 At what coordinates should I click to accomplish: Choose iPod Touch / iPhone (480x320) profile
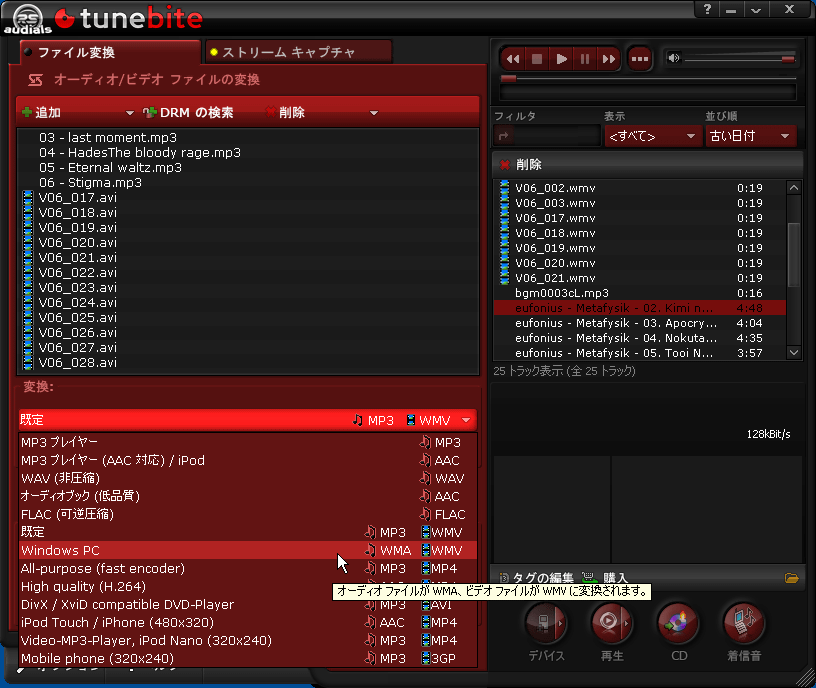[x=248, y=623]
